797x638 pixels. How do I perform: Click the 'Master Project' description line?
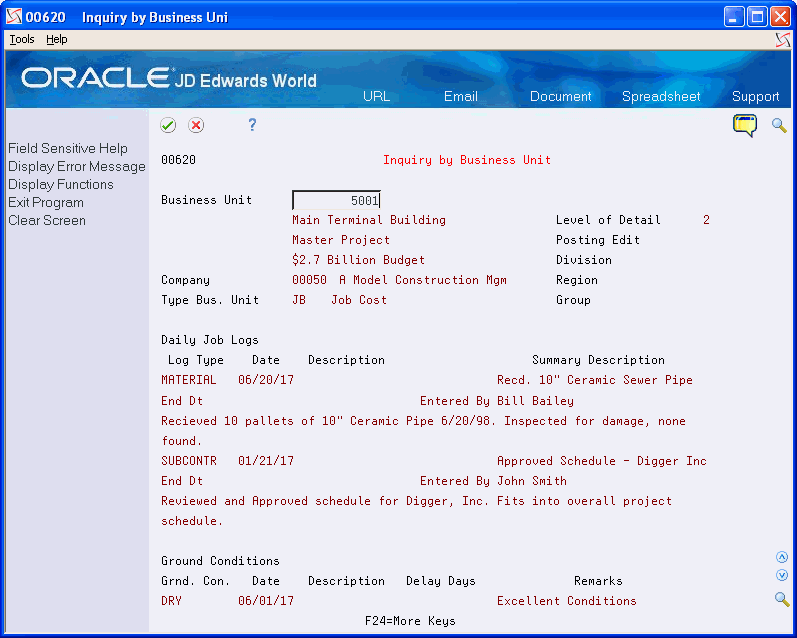click(x=341, y=239)
